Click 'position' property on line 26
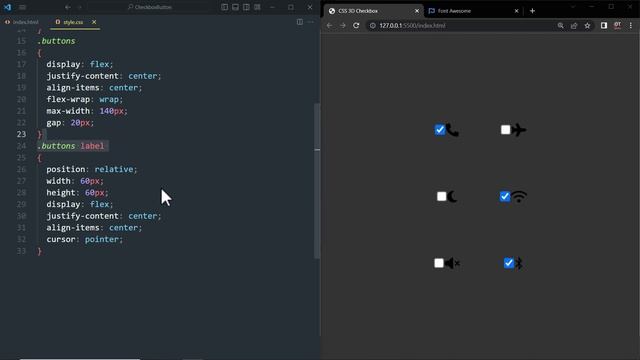Viewport: 640px width, 360px height. (x=65, y=169)
